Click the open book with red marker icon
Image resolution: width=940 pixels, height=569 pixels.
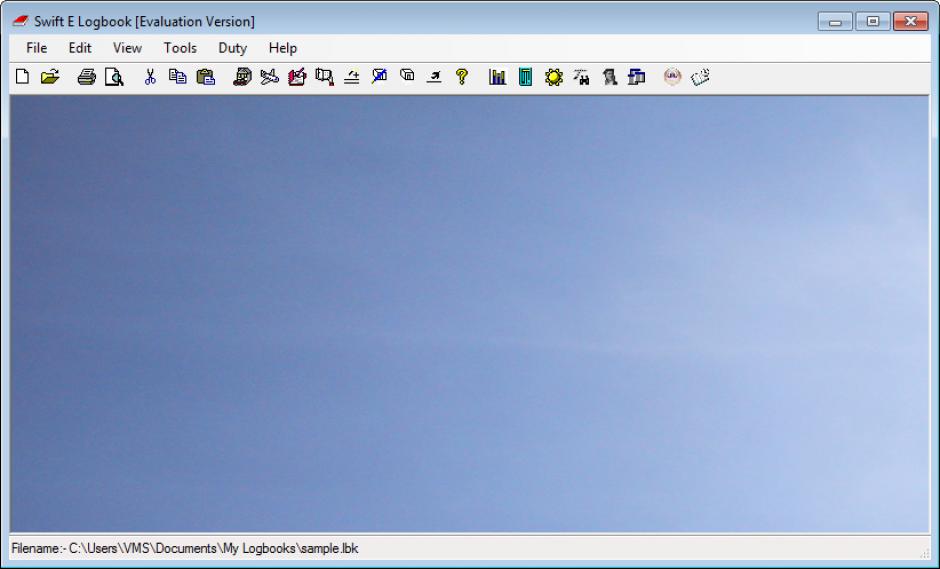pos(324,77)
